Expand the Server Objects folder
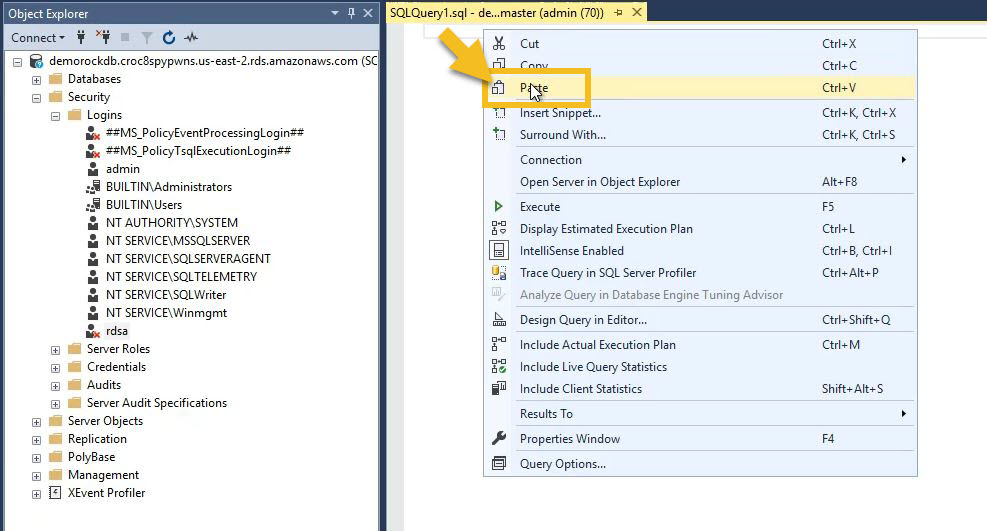Image resolution: width=987 pixels, height=531 pixels. (x=37, y=422)
